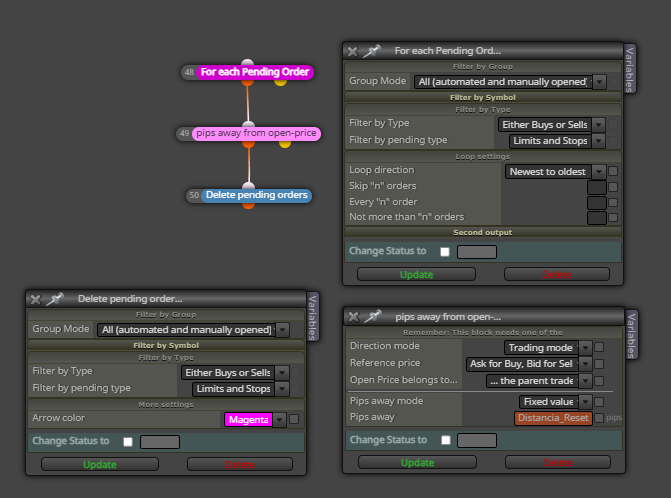Close the pips away from open-price panel
The height and width of the screenshot is (498, 671).
pyautogui.click(x=353, y=317)
